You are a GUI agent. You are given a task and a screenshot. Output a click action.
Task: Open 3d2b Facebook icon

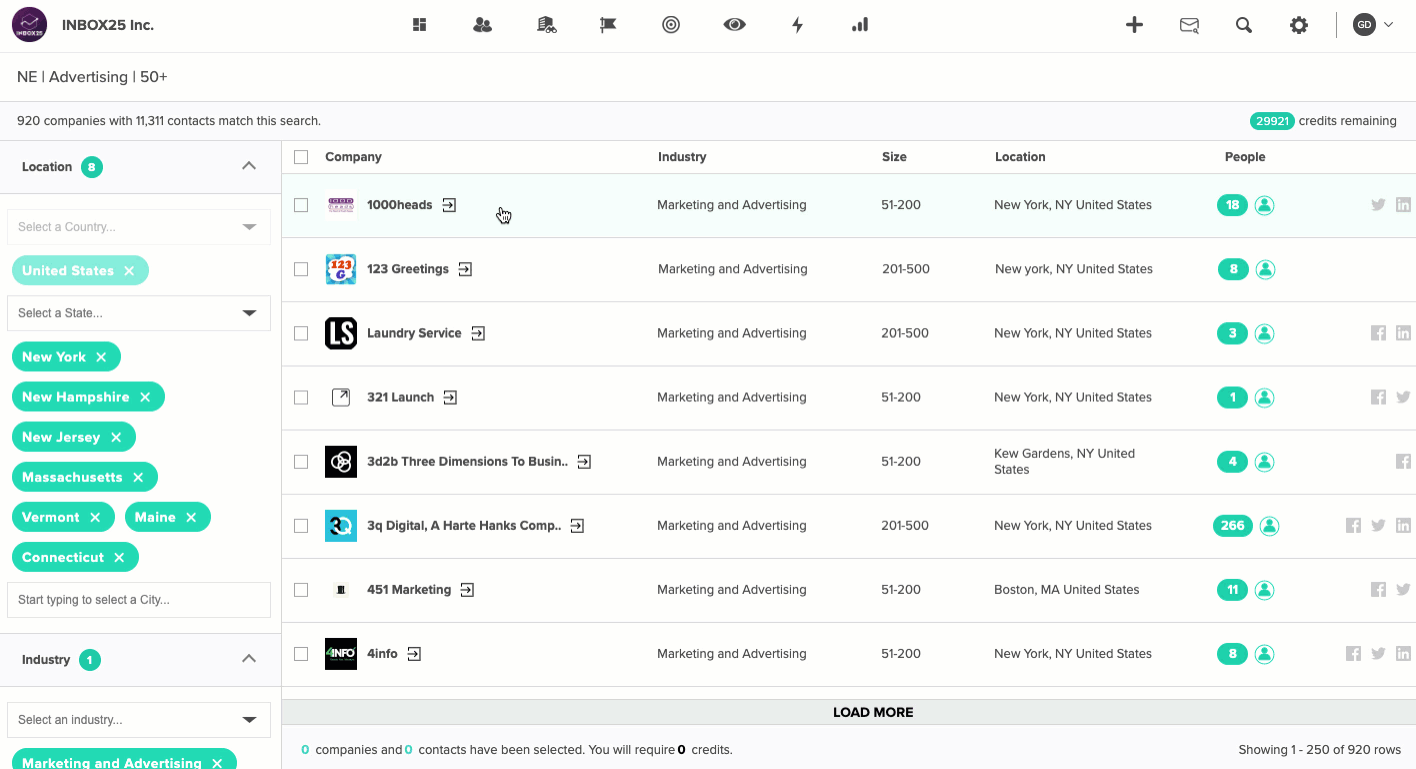point(1403,461)
